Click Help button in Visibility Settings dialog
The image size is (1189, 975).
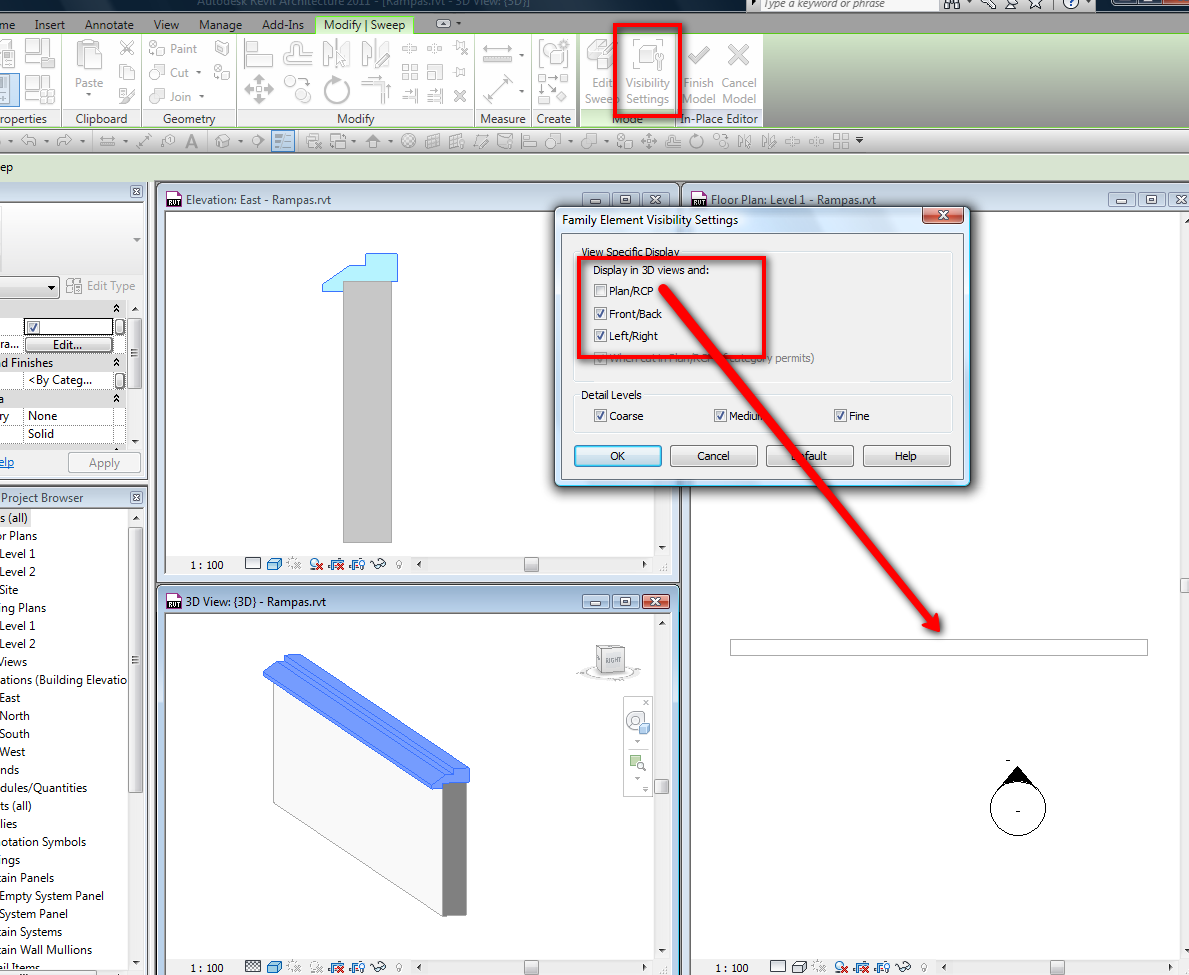pyautogui.click(x=906, y=456)
